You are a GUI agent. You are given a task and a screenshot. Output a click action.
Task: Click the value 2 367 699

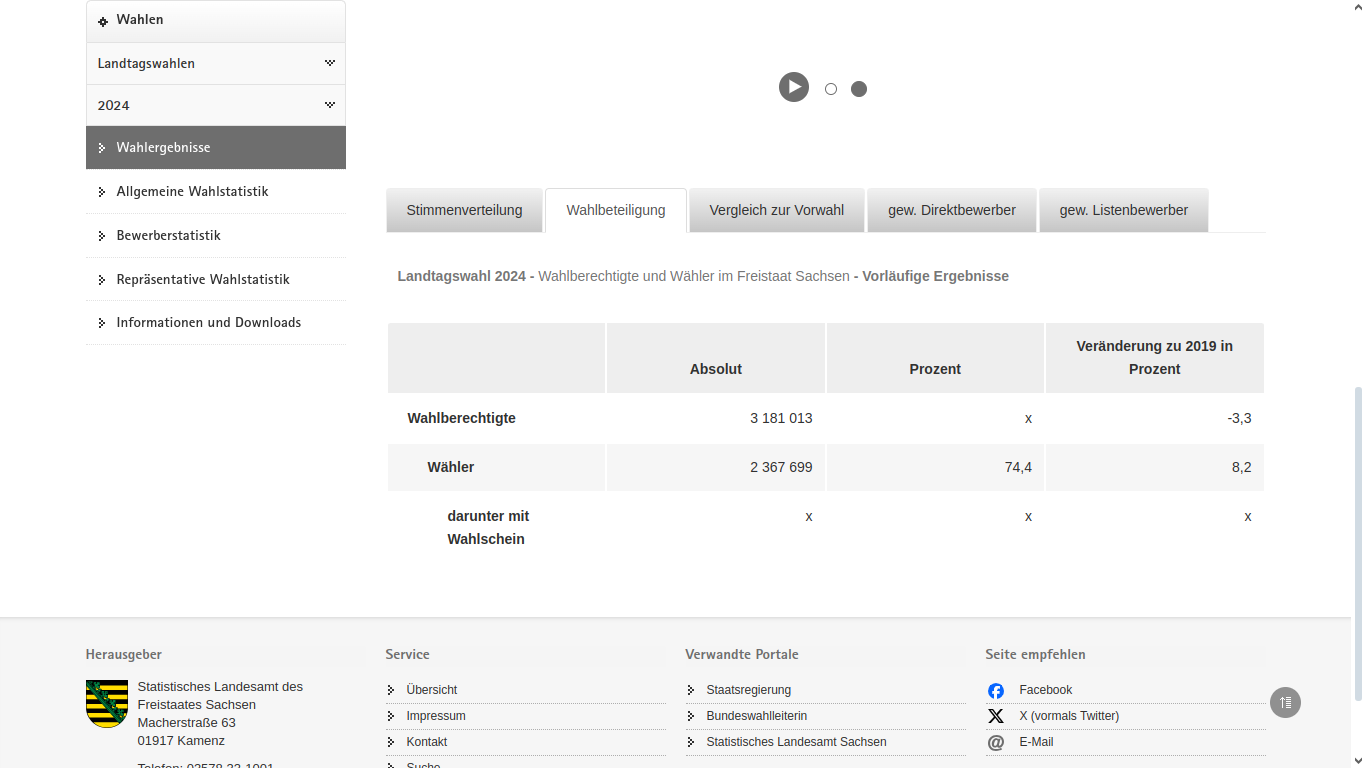click(x=781, y=467)
